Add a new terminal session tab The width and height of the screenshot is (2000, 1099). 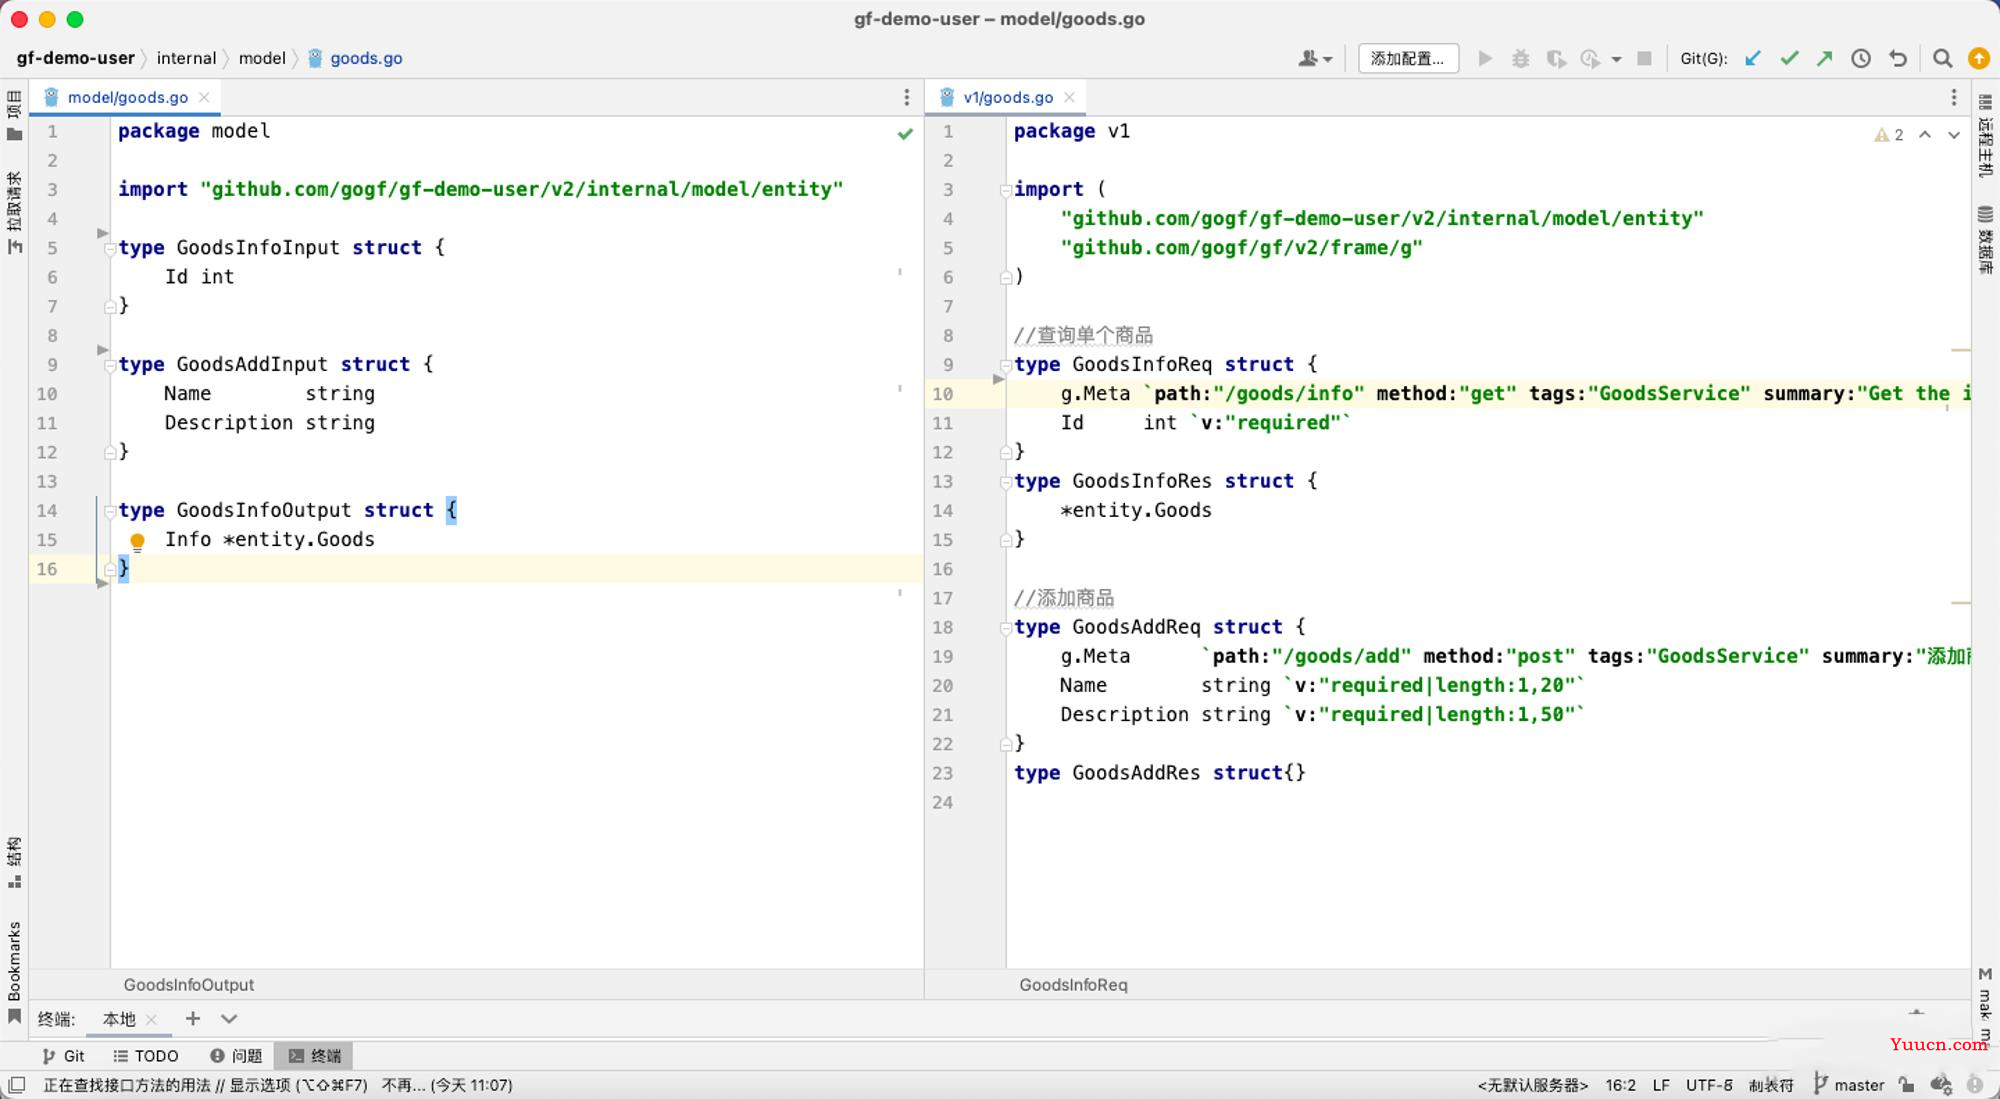(193, 1018)
